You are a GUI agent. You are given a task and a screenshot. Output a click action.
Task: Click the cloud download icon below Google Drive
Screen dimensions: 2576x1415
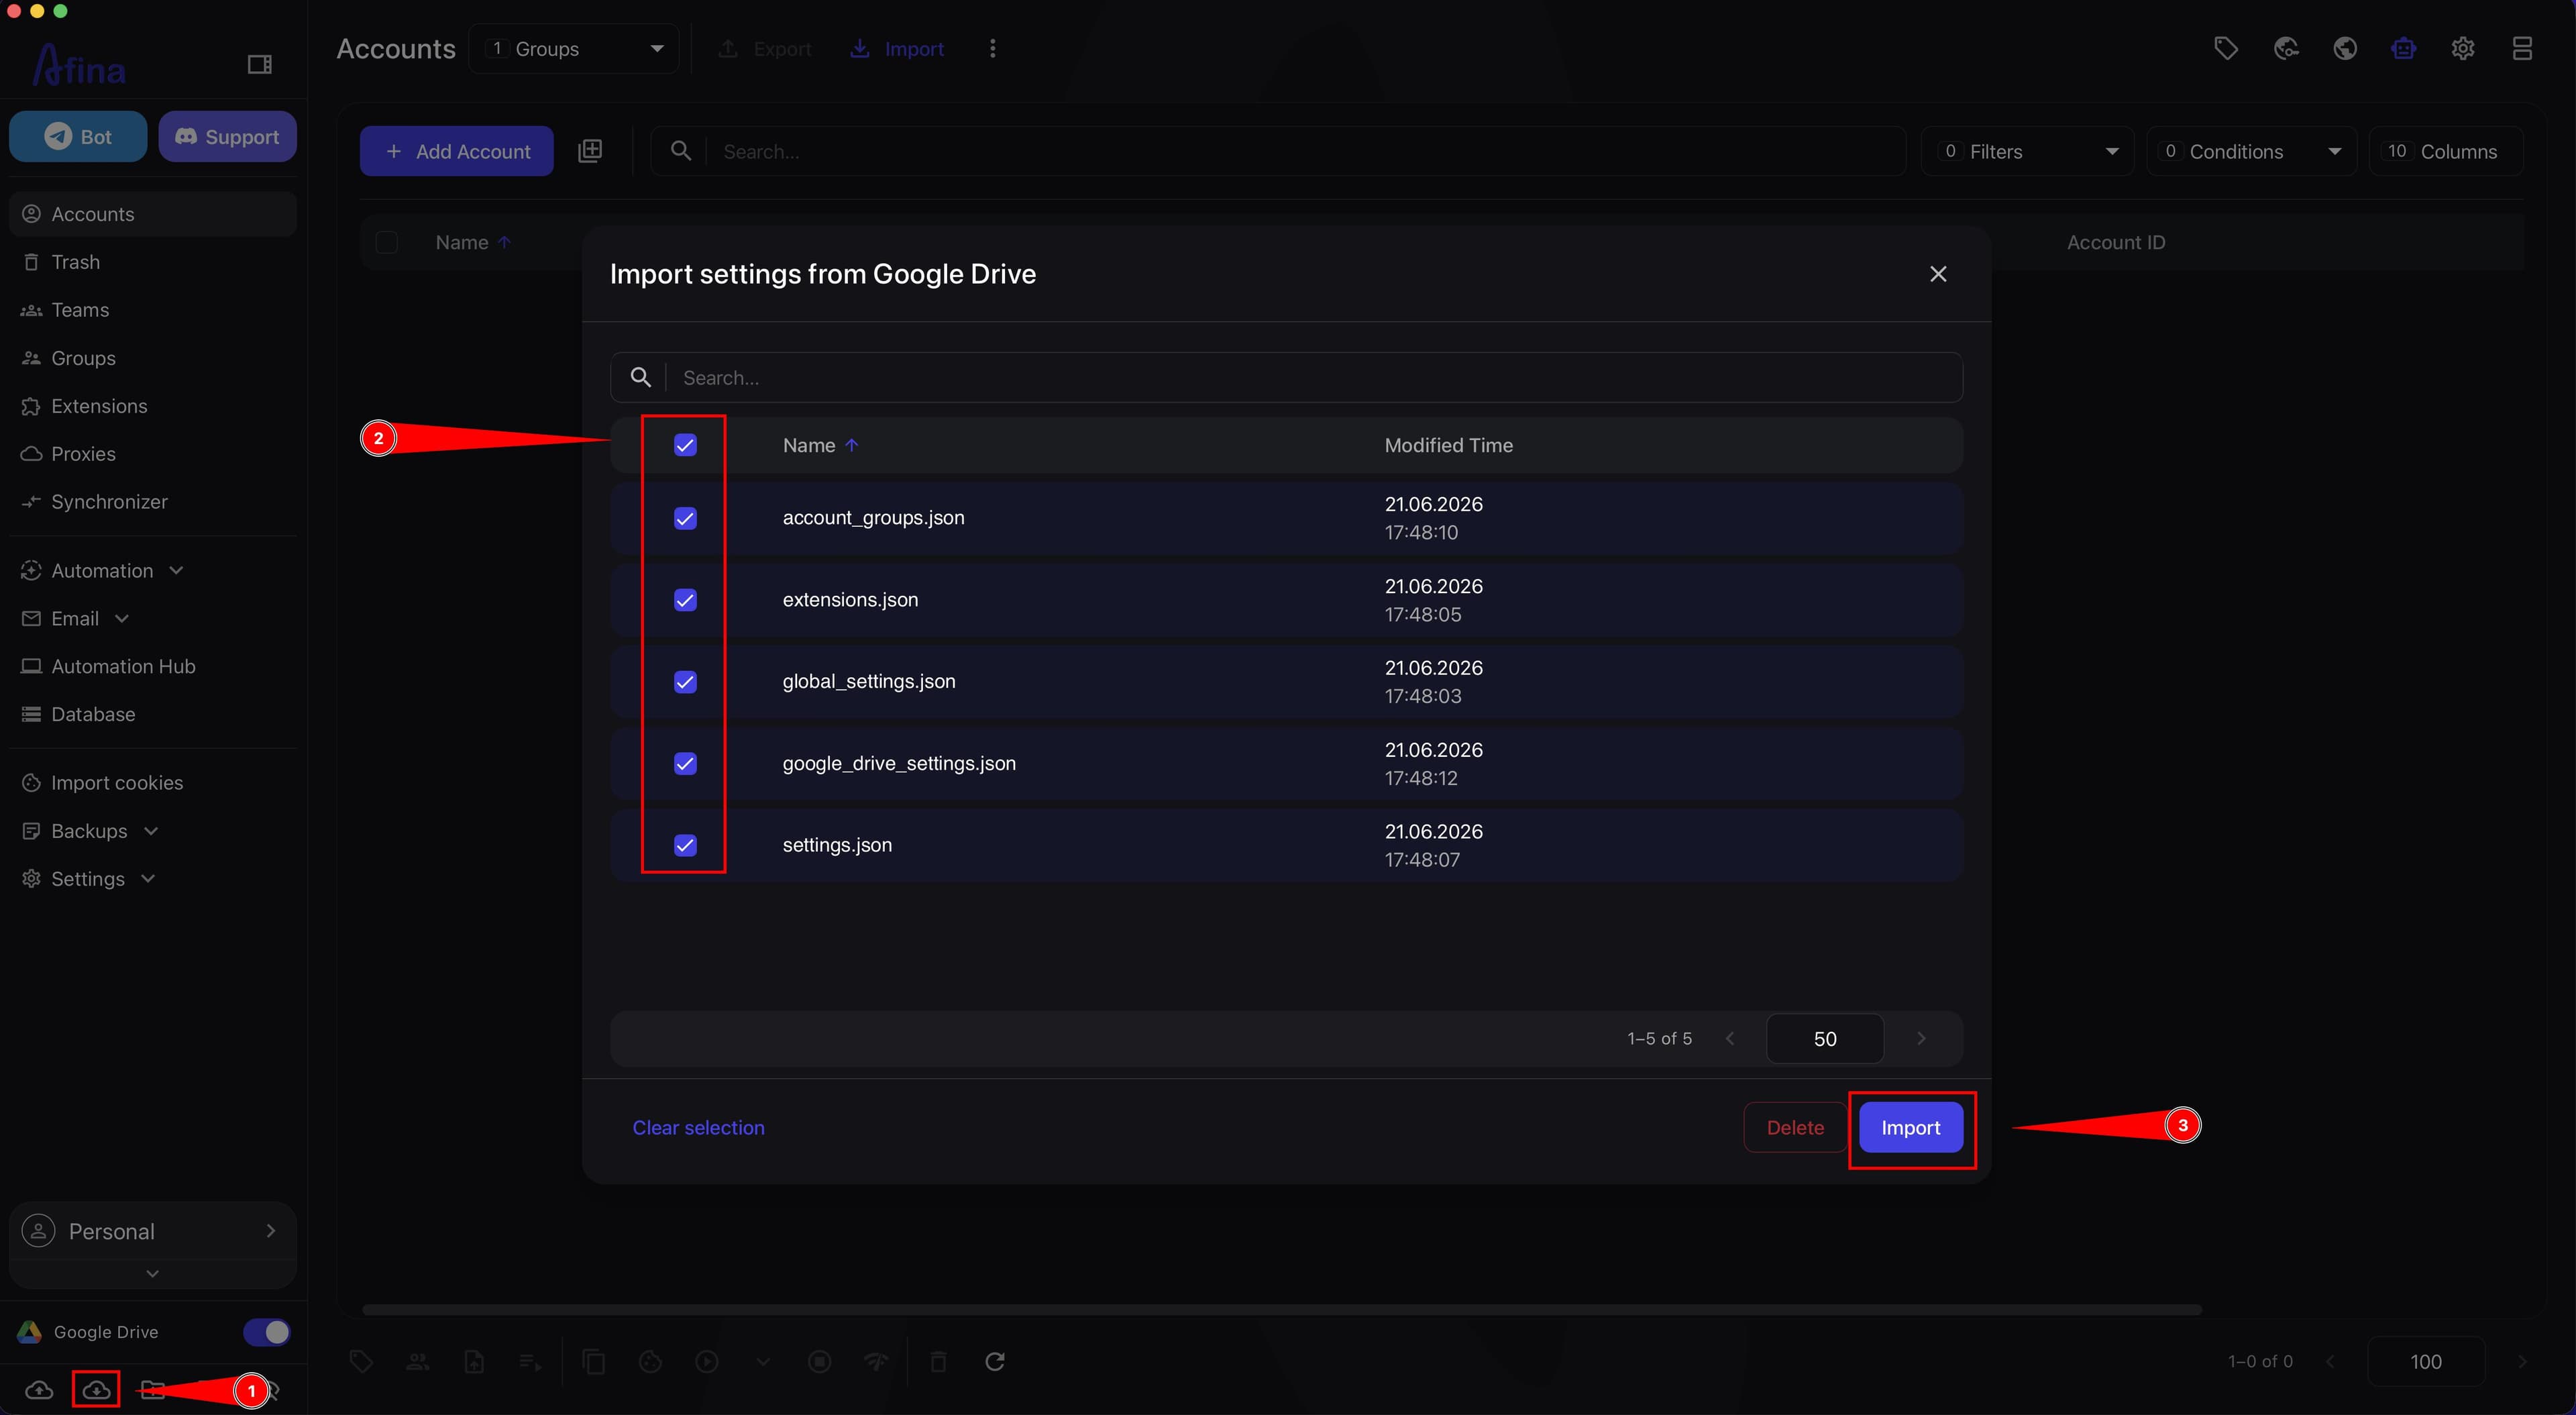click(96, 1389)
